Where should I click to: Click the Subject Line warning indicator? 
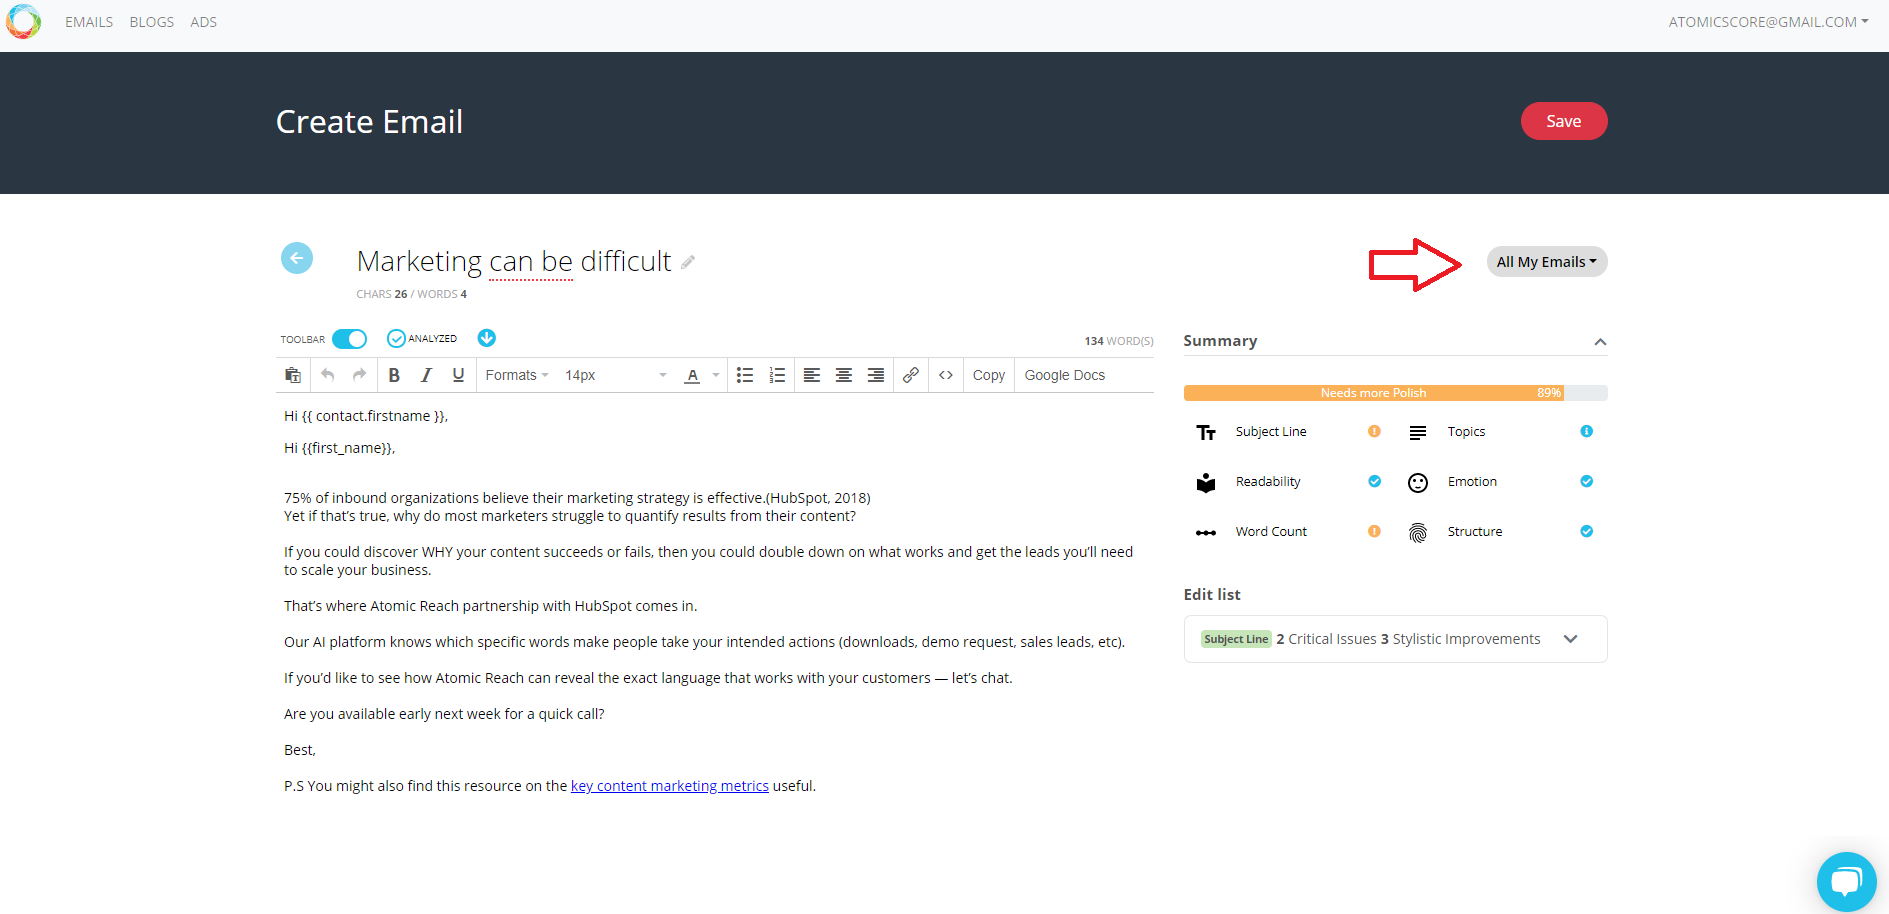pos(1374,431)
